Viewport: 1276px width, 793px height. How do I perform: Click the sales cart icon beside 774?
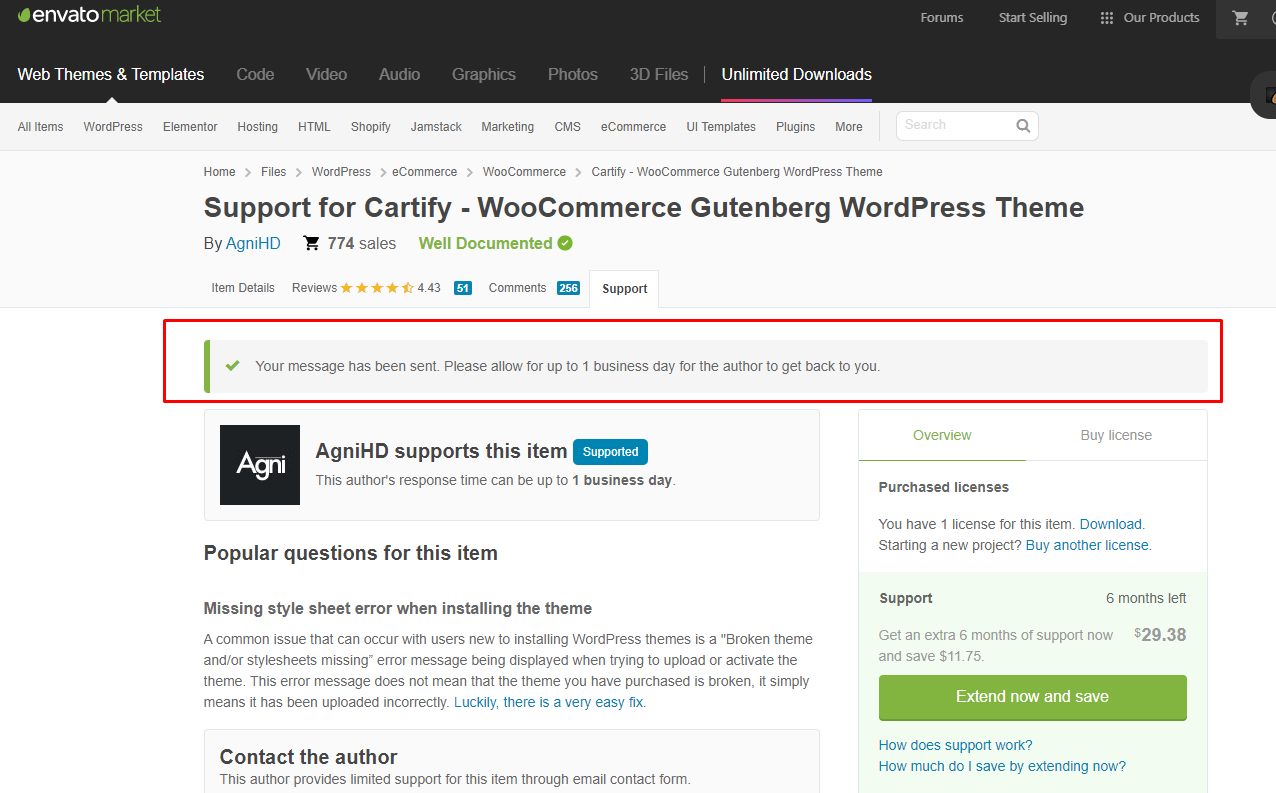(312, 243)
